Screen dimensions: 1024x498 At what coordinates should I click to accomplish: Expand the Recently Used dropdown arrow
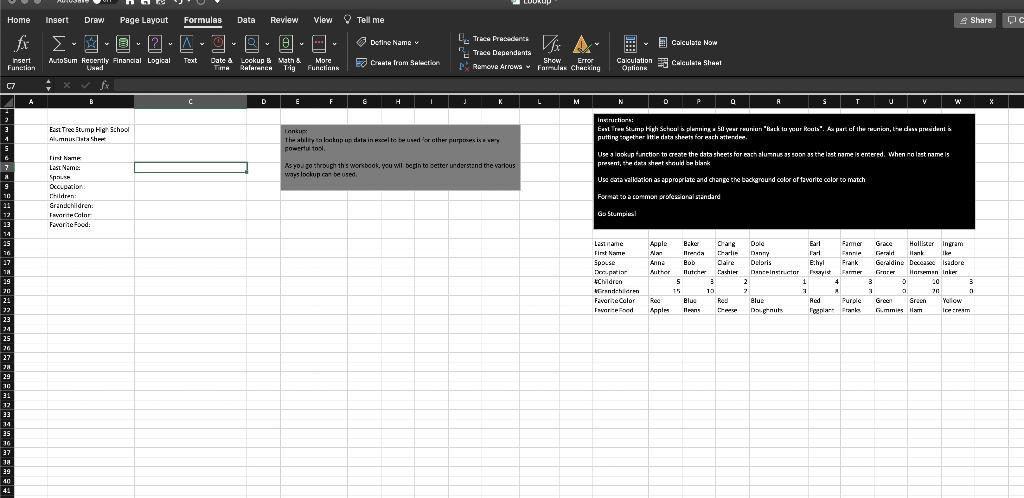[x=106, y=44]
